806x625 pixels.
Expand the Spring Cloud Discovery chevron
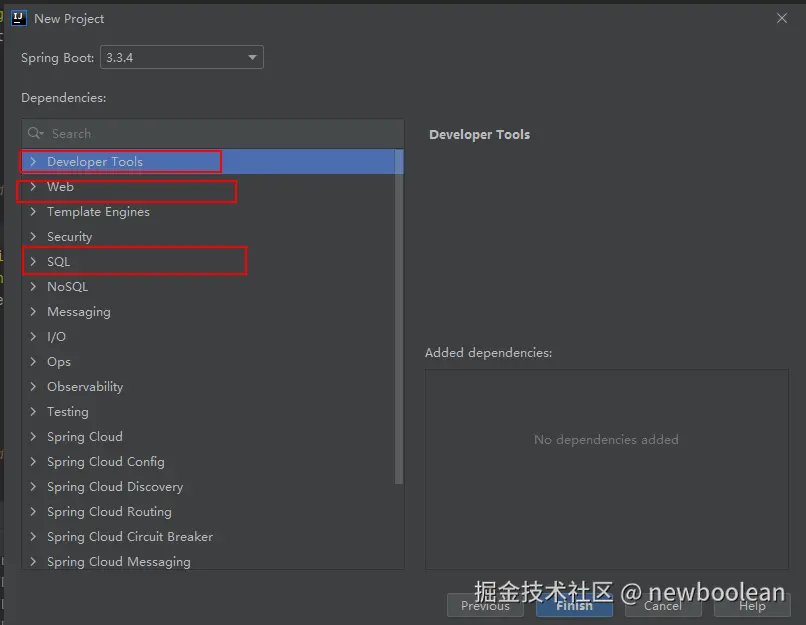[33, 487]
